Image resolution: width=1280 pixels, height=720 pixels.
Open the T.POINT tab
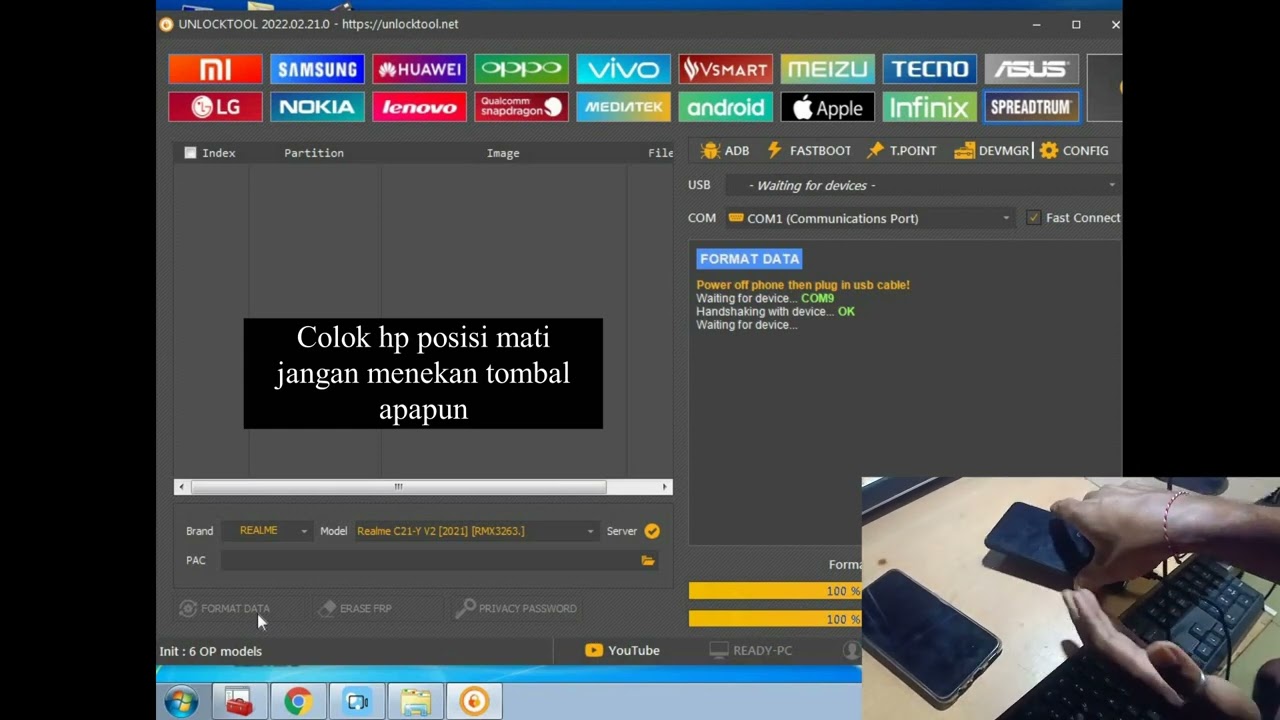[x=902, y=151]
